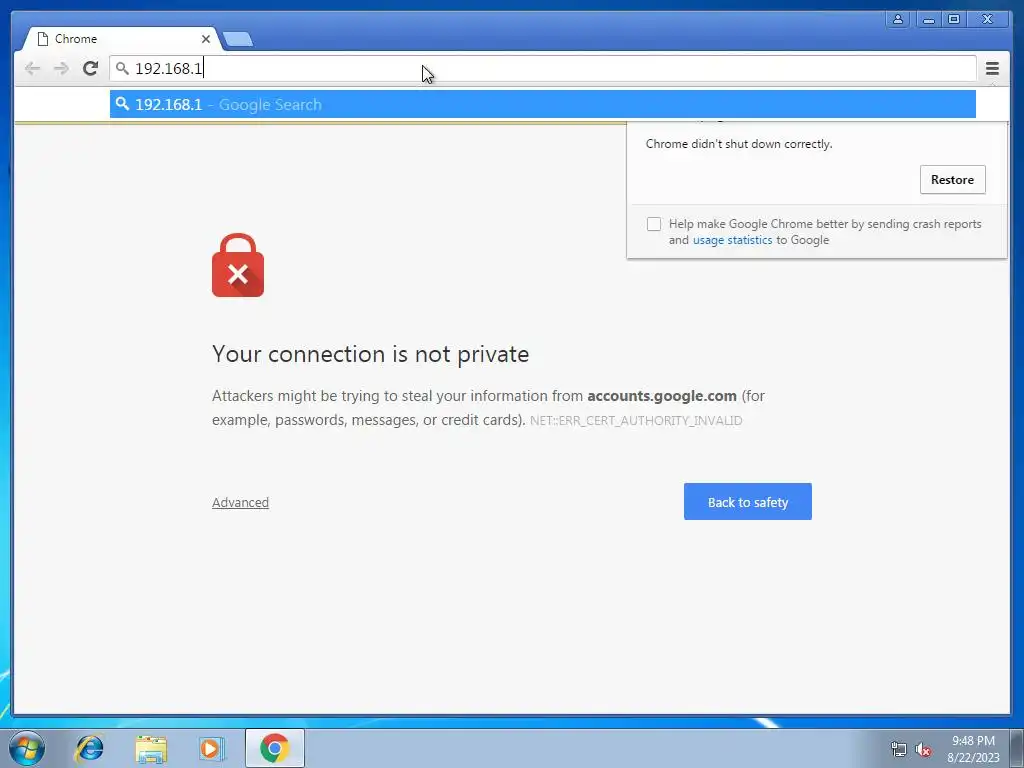Click inside the address bar field
This screenshot has height=768, width=1024.
(x=543, y=68)
